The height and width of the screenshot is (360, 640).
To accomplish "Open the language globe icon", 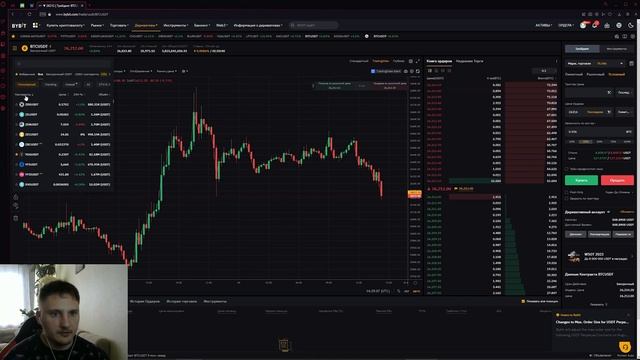I will click(619, 25).
